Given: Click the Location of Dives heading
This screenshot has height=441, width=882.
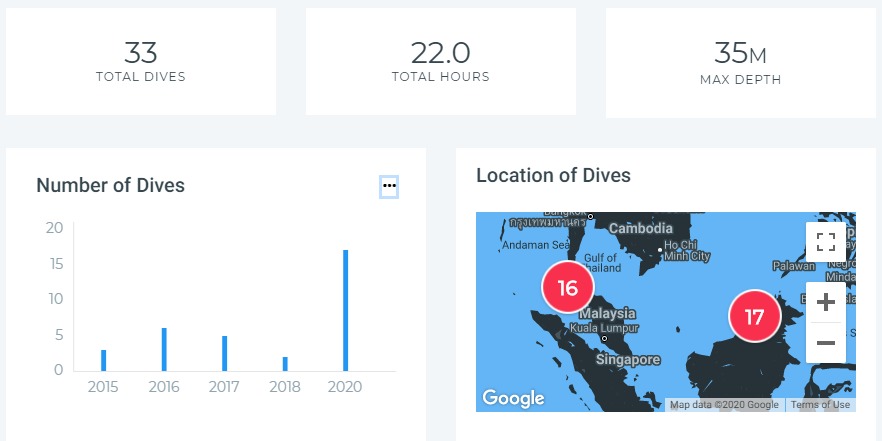Looking at the screenshot, I should 554,175.
